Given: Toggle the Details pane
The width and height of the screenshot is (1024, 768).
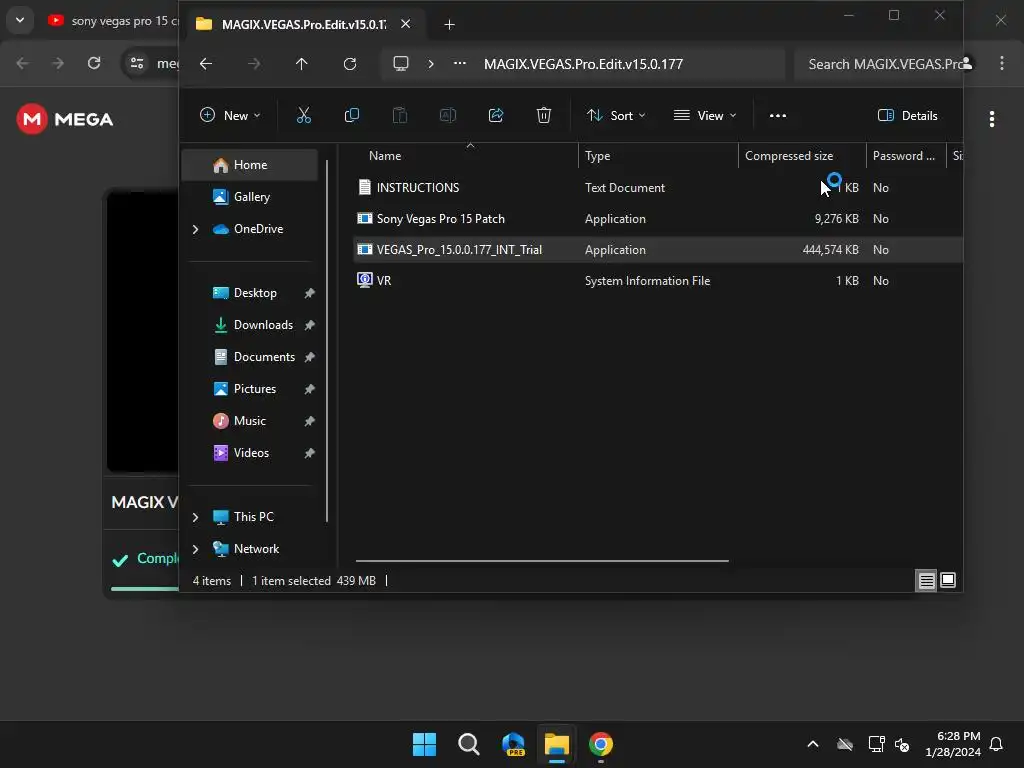Looking at the screenshot, I should tap(908, 116).
